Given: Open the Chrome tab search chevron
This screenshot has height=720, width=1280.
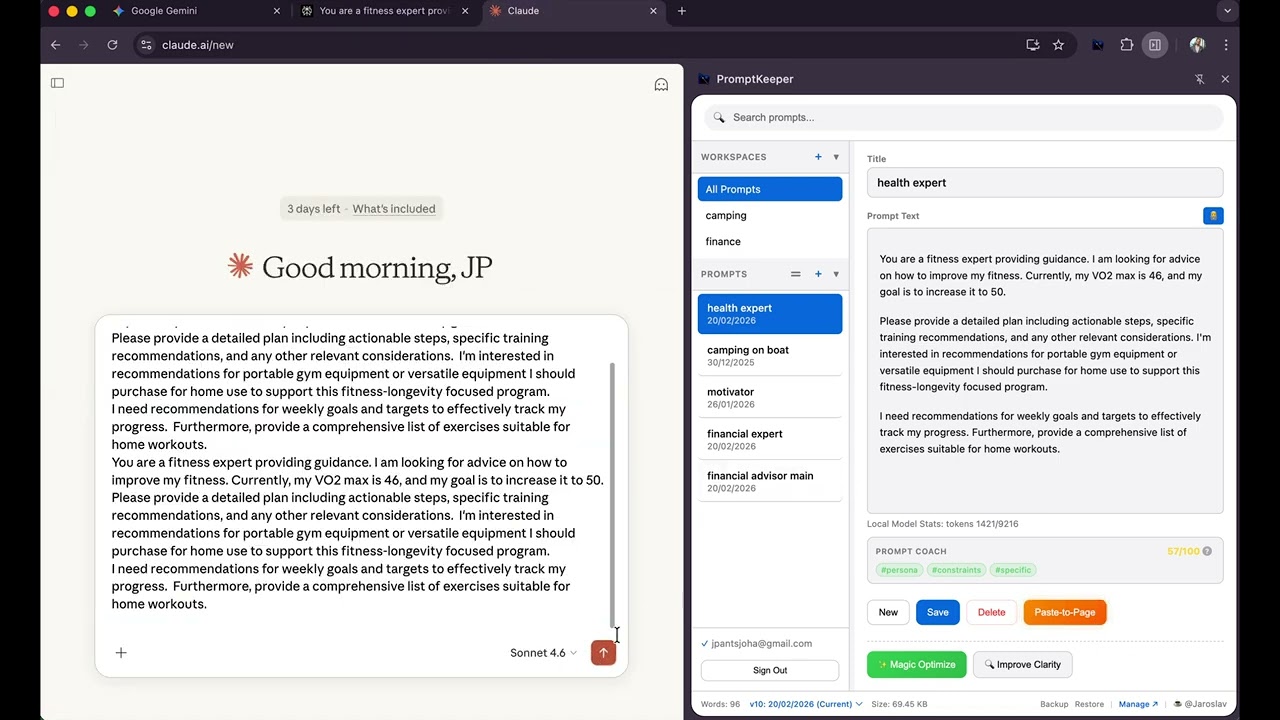Looking at the screenshot, I should coord(1227,11).
